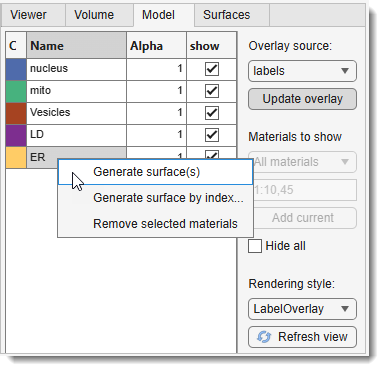Click the nucleus blue color swatch
The height and width of the screenshot is (371, 384).
click(x=16, y=69)
